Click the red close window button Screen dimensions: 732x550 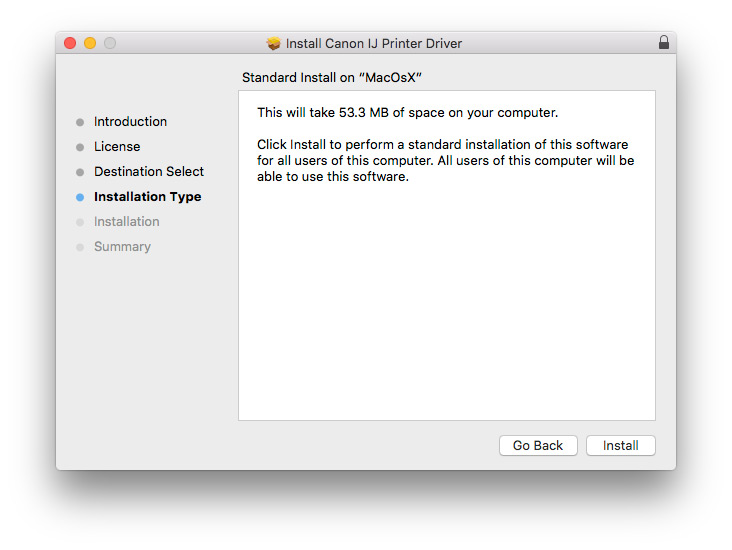[70, 43]
